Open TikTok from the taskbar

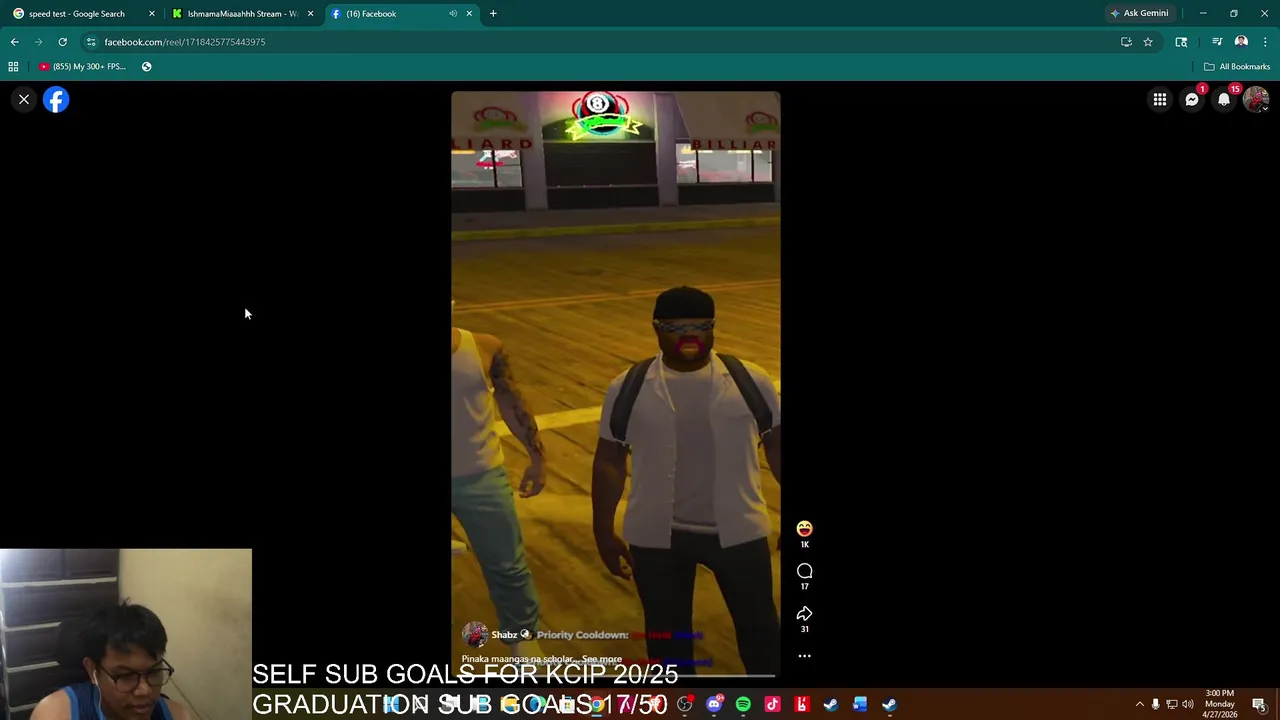point(772,705)
